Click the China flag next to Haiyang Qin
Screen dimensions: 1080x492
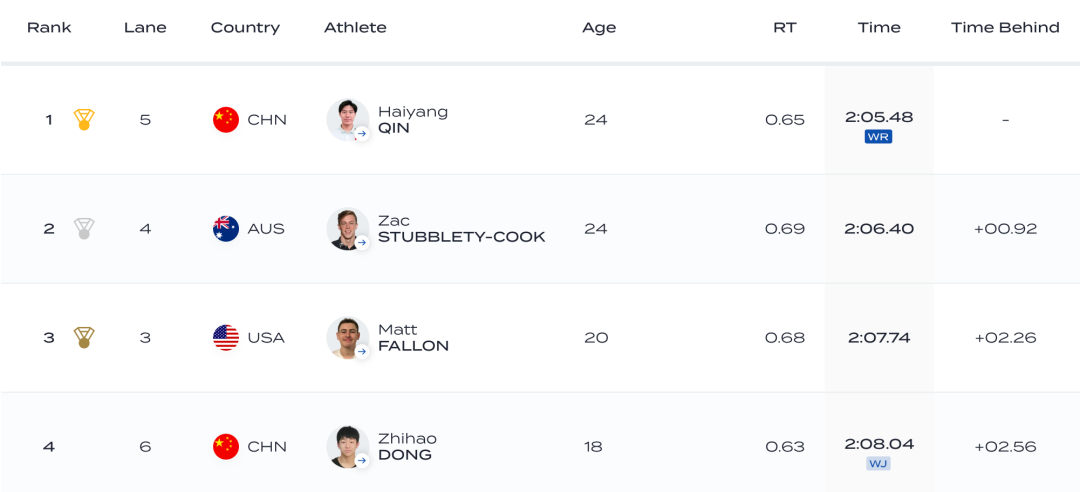pyautogui.click(x=226, y=120)
